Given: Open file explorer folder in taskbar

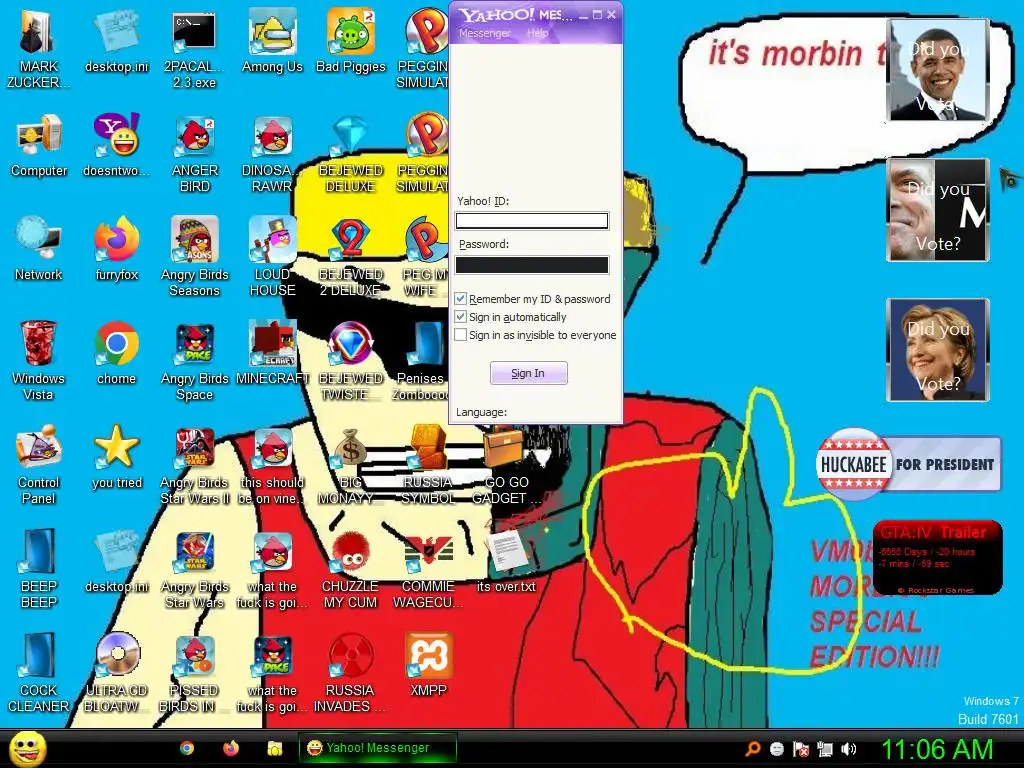Looking at the screenshot, I should (274, 748).
